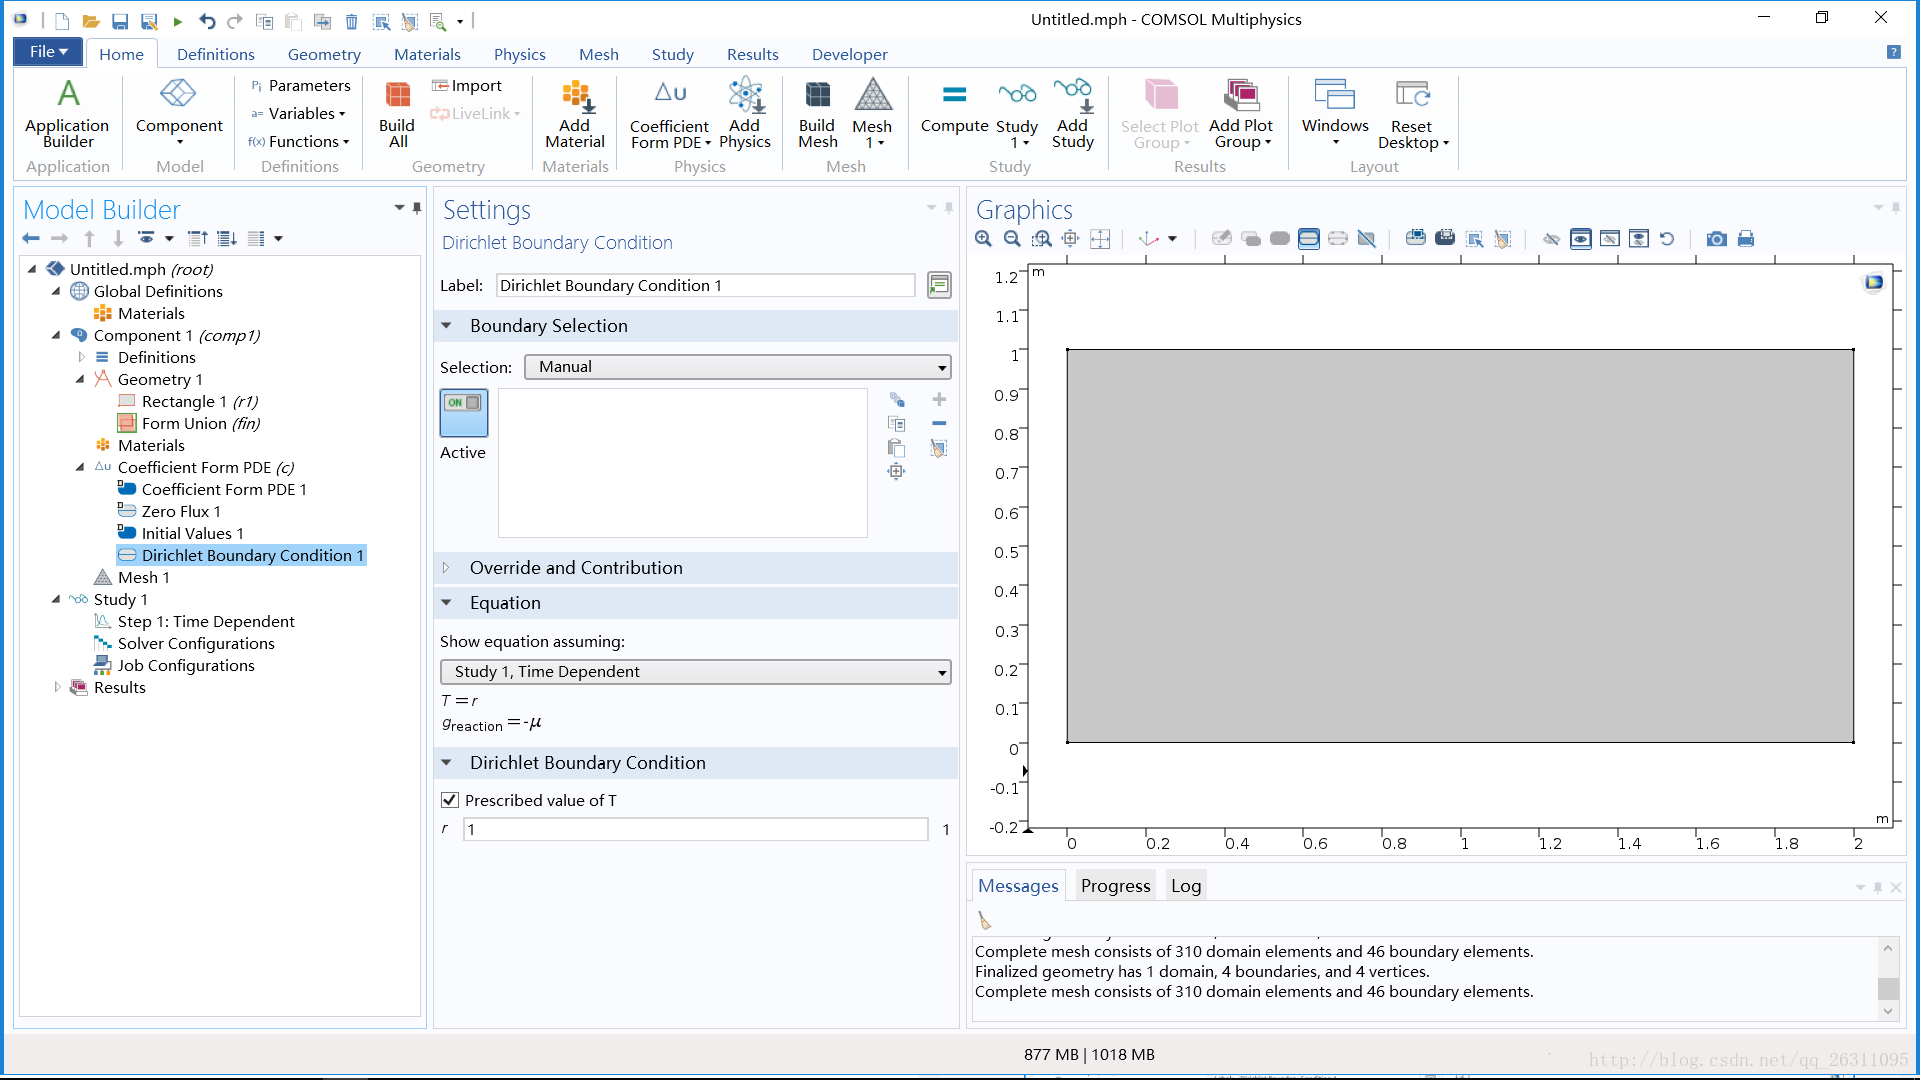
Task: Run Compute study
Action: pos(954,108)
